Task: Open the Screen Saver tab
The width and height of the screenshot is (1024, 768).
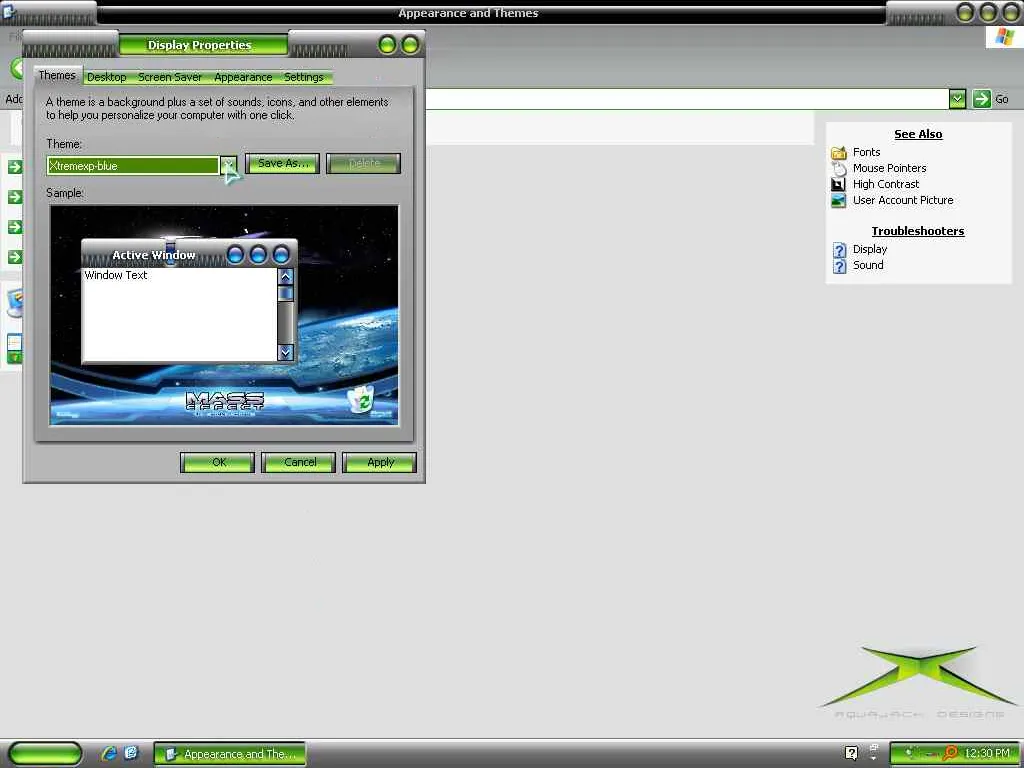Action: (170, 77)
